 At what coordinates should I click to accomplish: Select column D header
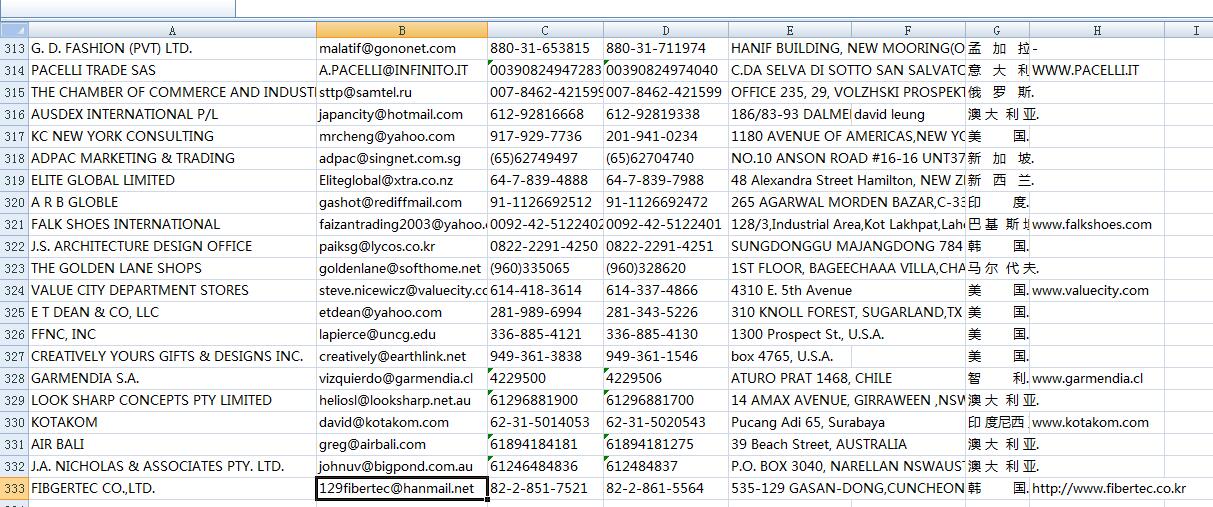pos(666,30)
